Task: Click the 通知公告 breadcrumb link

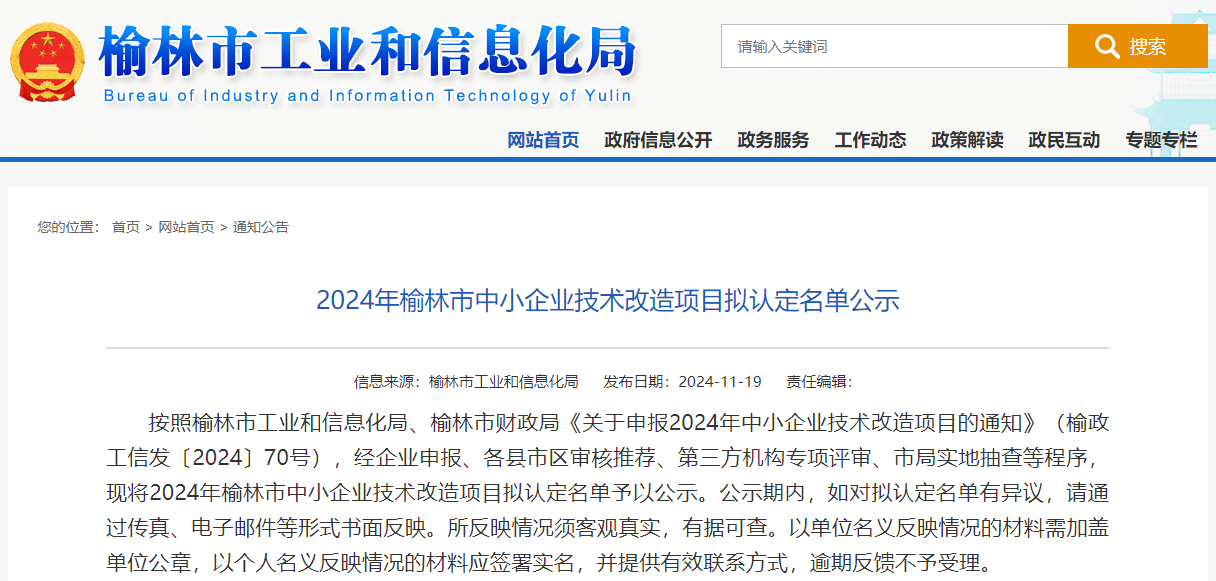Action: [261, 227]
